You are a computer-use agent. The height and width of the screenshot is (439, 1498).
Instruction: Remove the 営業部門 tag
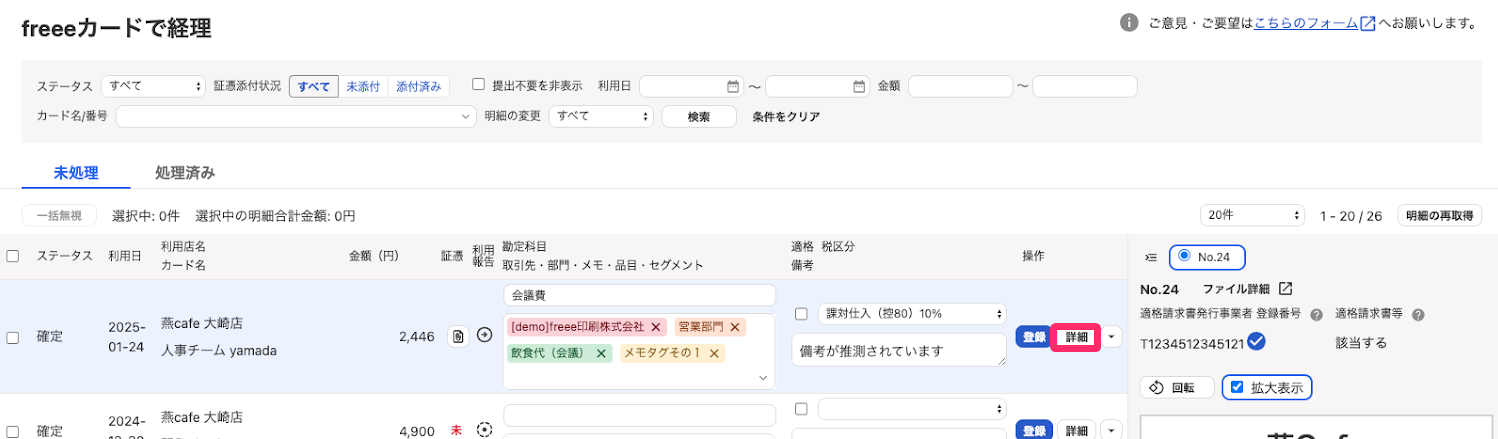[736, 327]
